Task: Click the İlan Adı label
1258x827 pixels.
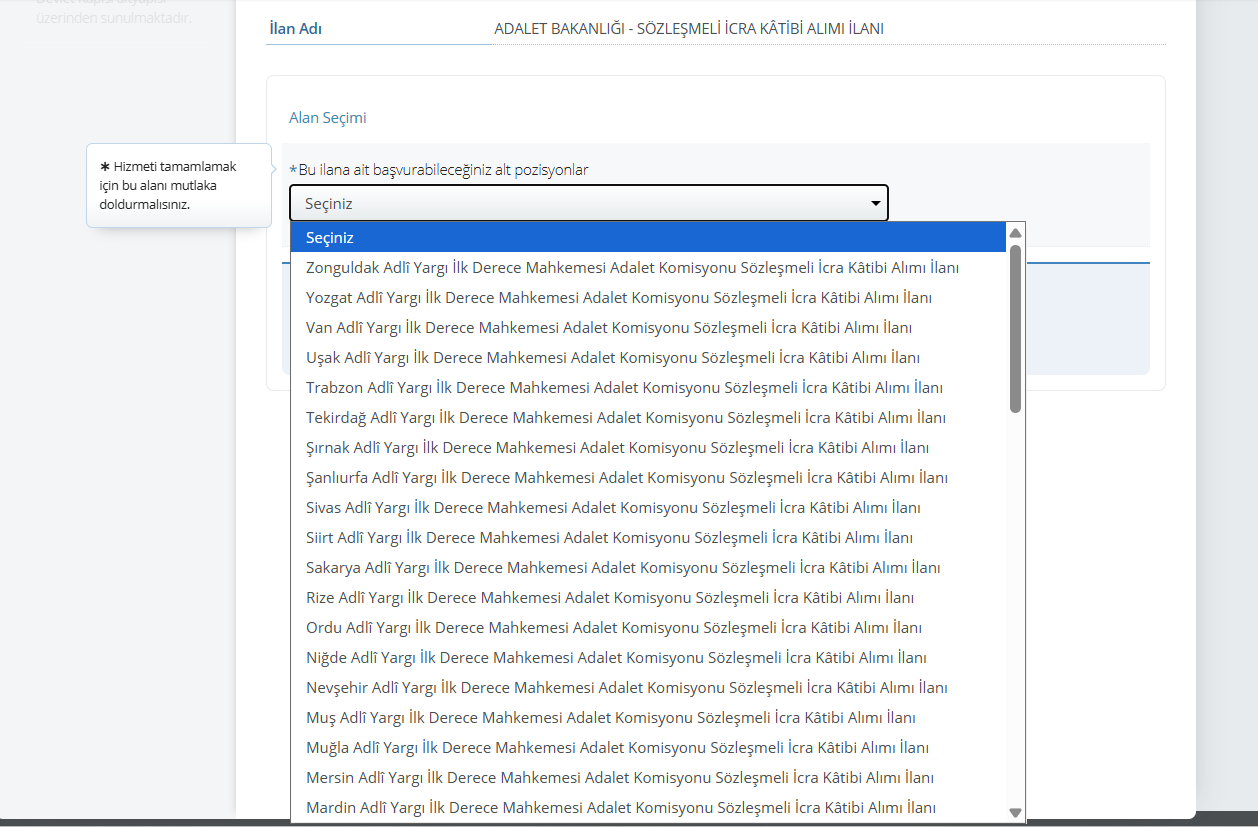Action: coord(296,29)
